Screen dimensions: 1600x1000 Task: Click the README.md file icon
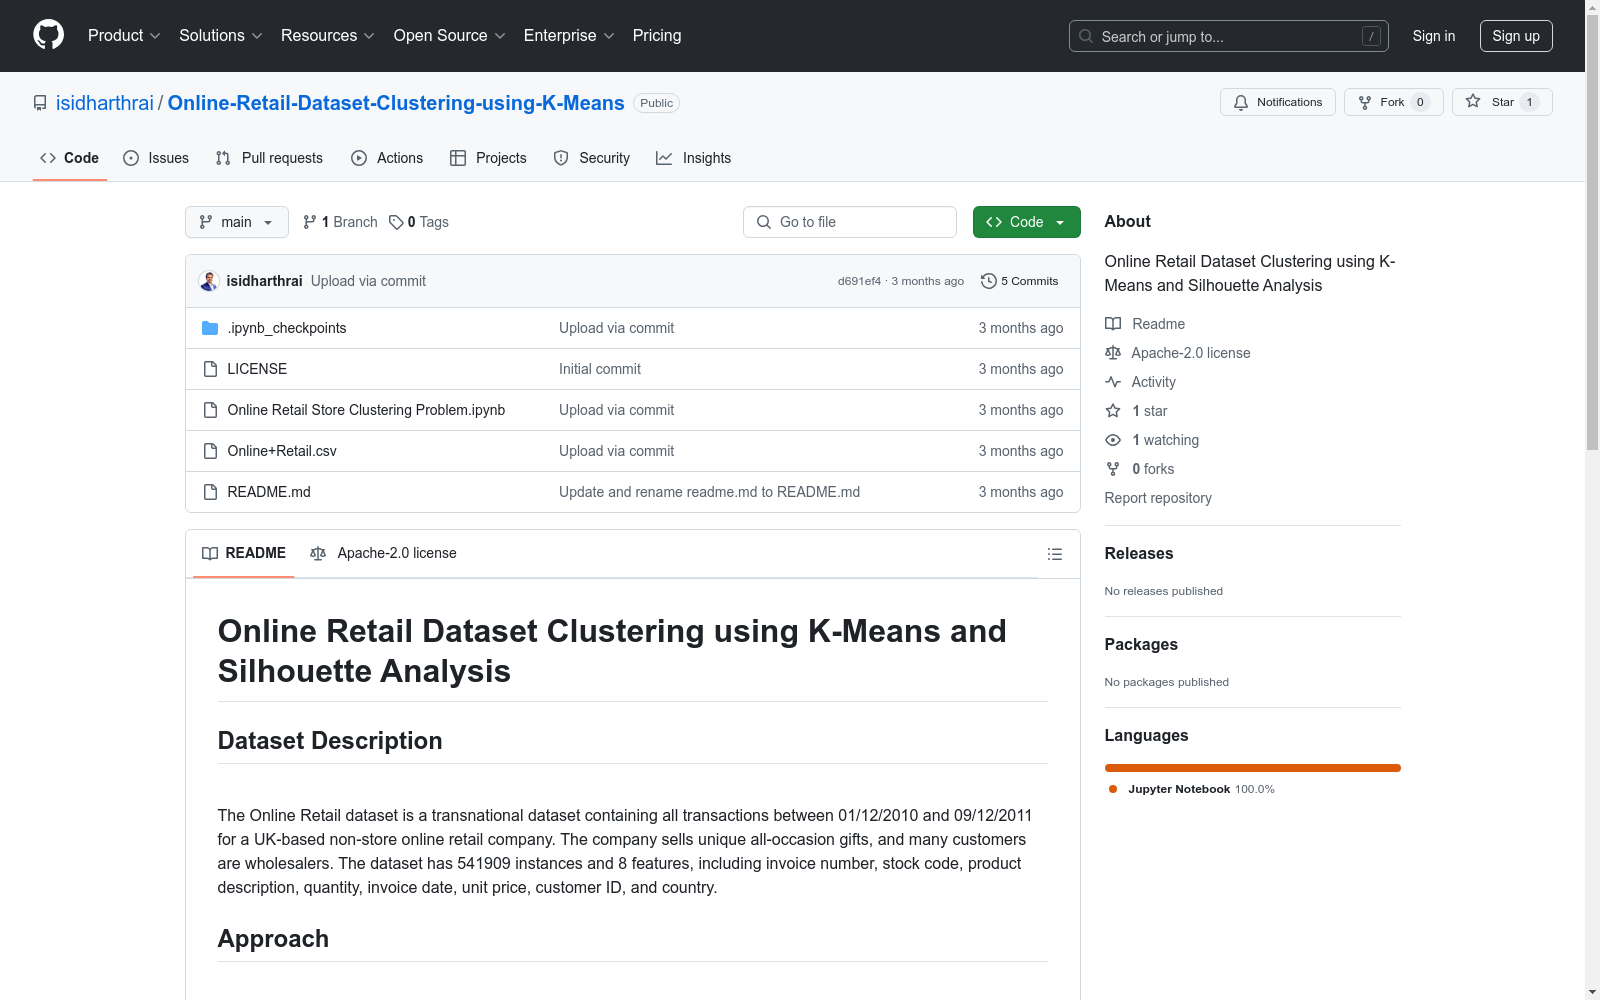coord(210,492)
